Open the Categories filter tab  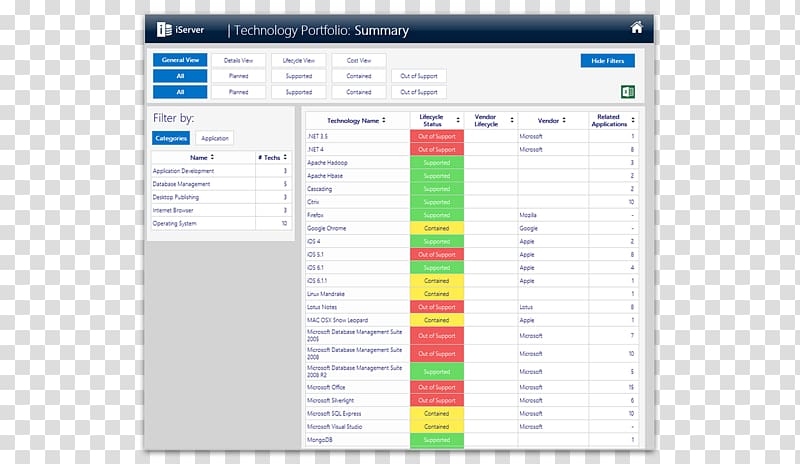171,138
